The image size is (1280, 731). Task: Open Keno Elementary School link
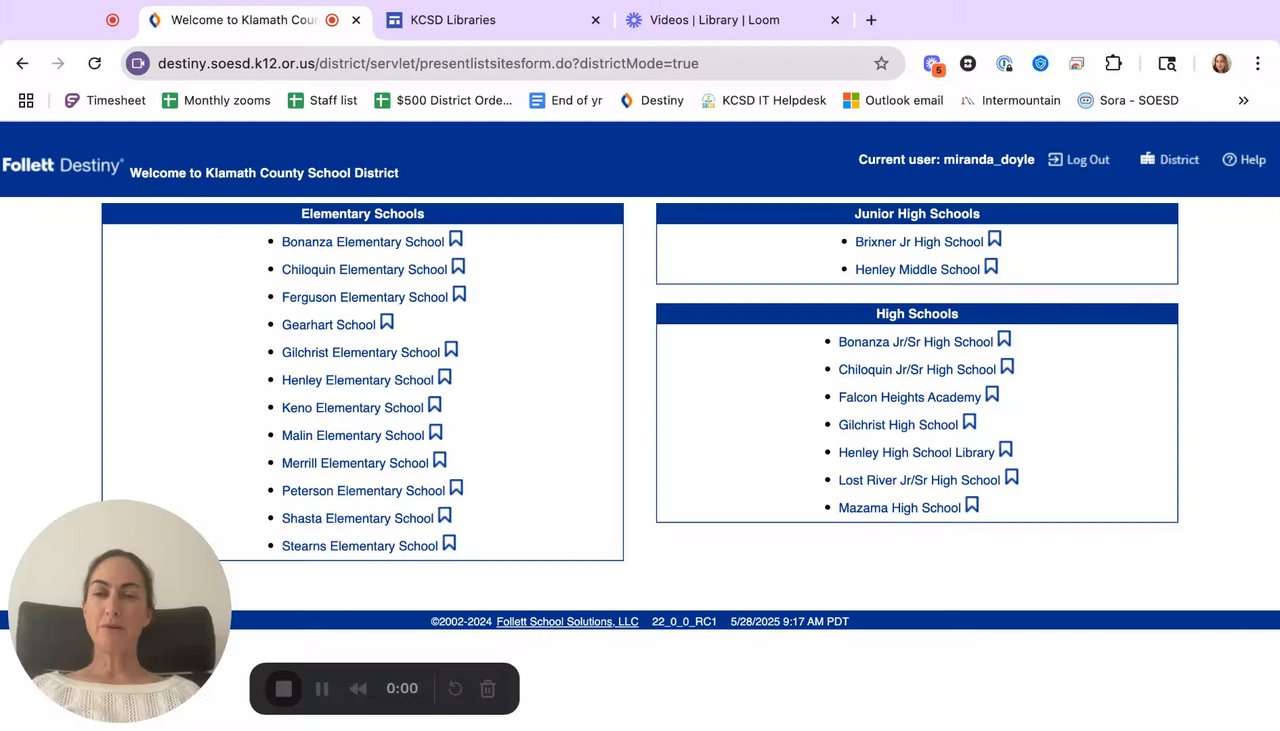pos(353,408)
